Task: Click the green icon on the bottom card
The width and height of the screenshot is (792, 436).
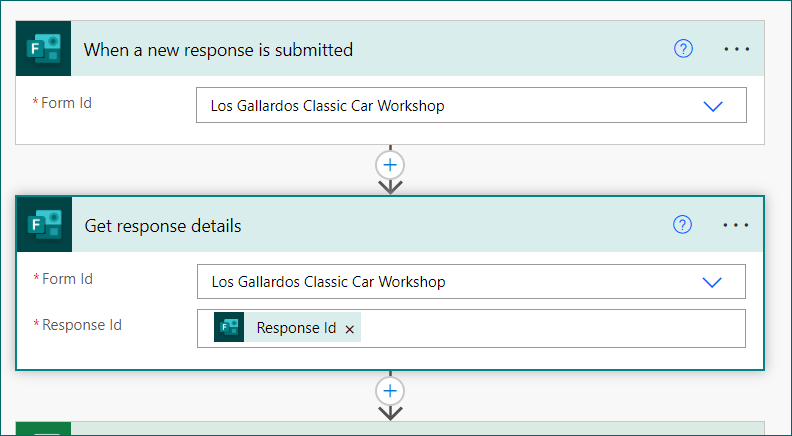Action: coord(44,429)
